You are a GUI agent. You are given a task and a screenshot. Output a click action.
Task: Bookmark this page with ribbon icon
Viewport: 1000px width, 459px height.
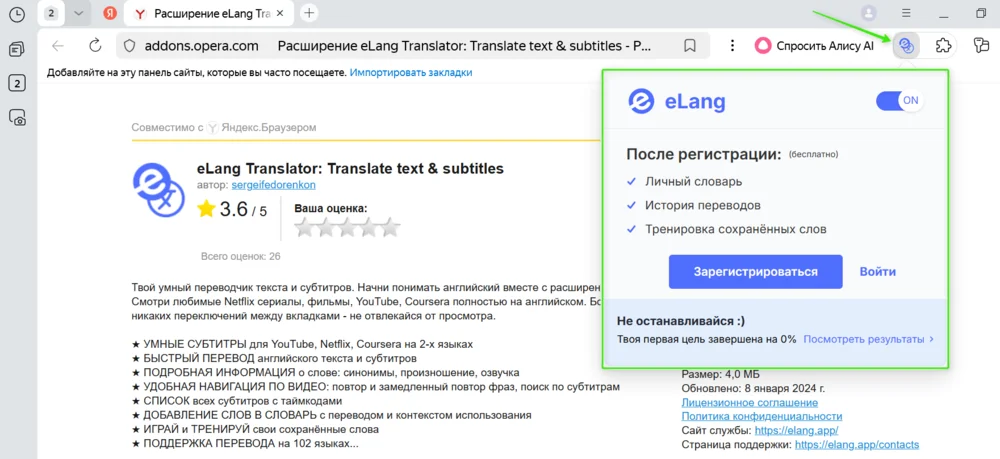(x=689, y=46)
